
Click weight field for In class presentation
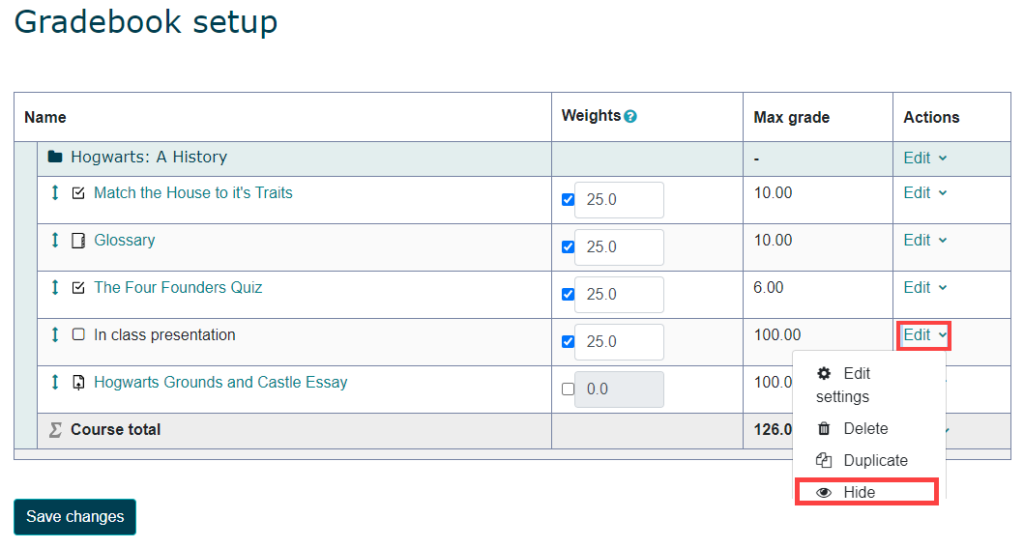pyautogui.click(x=618, y=342)
